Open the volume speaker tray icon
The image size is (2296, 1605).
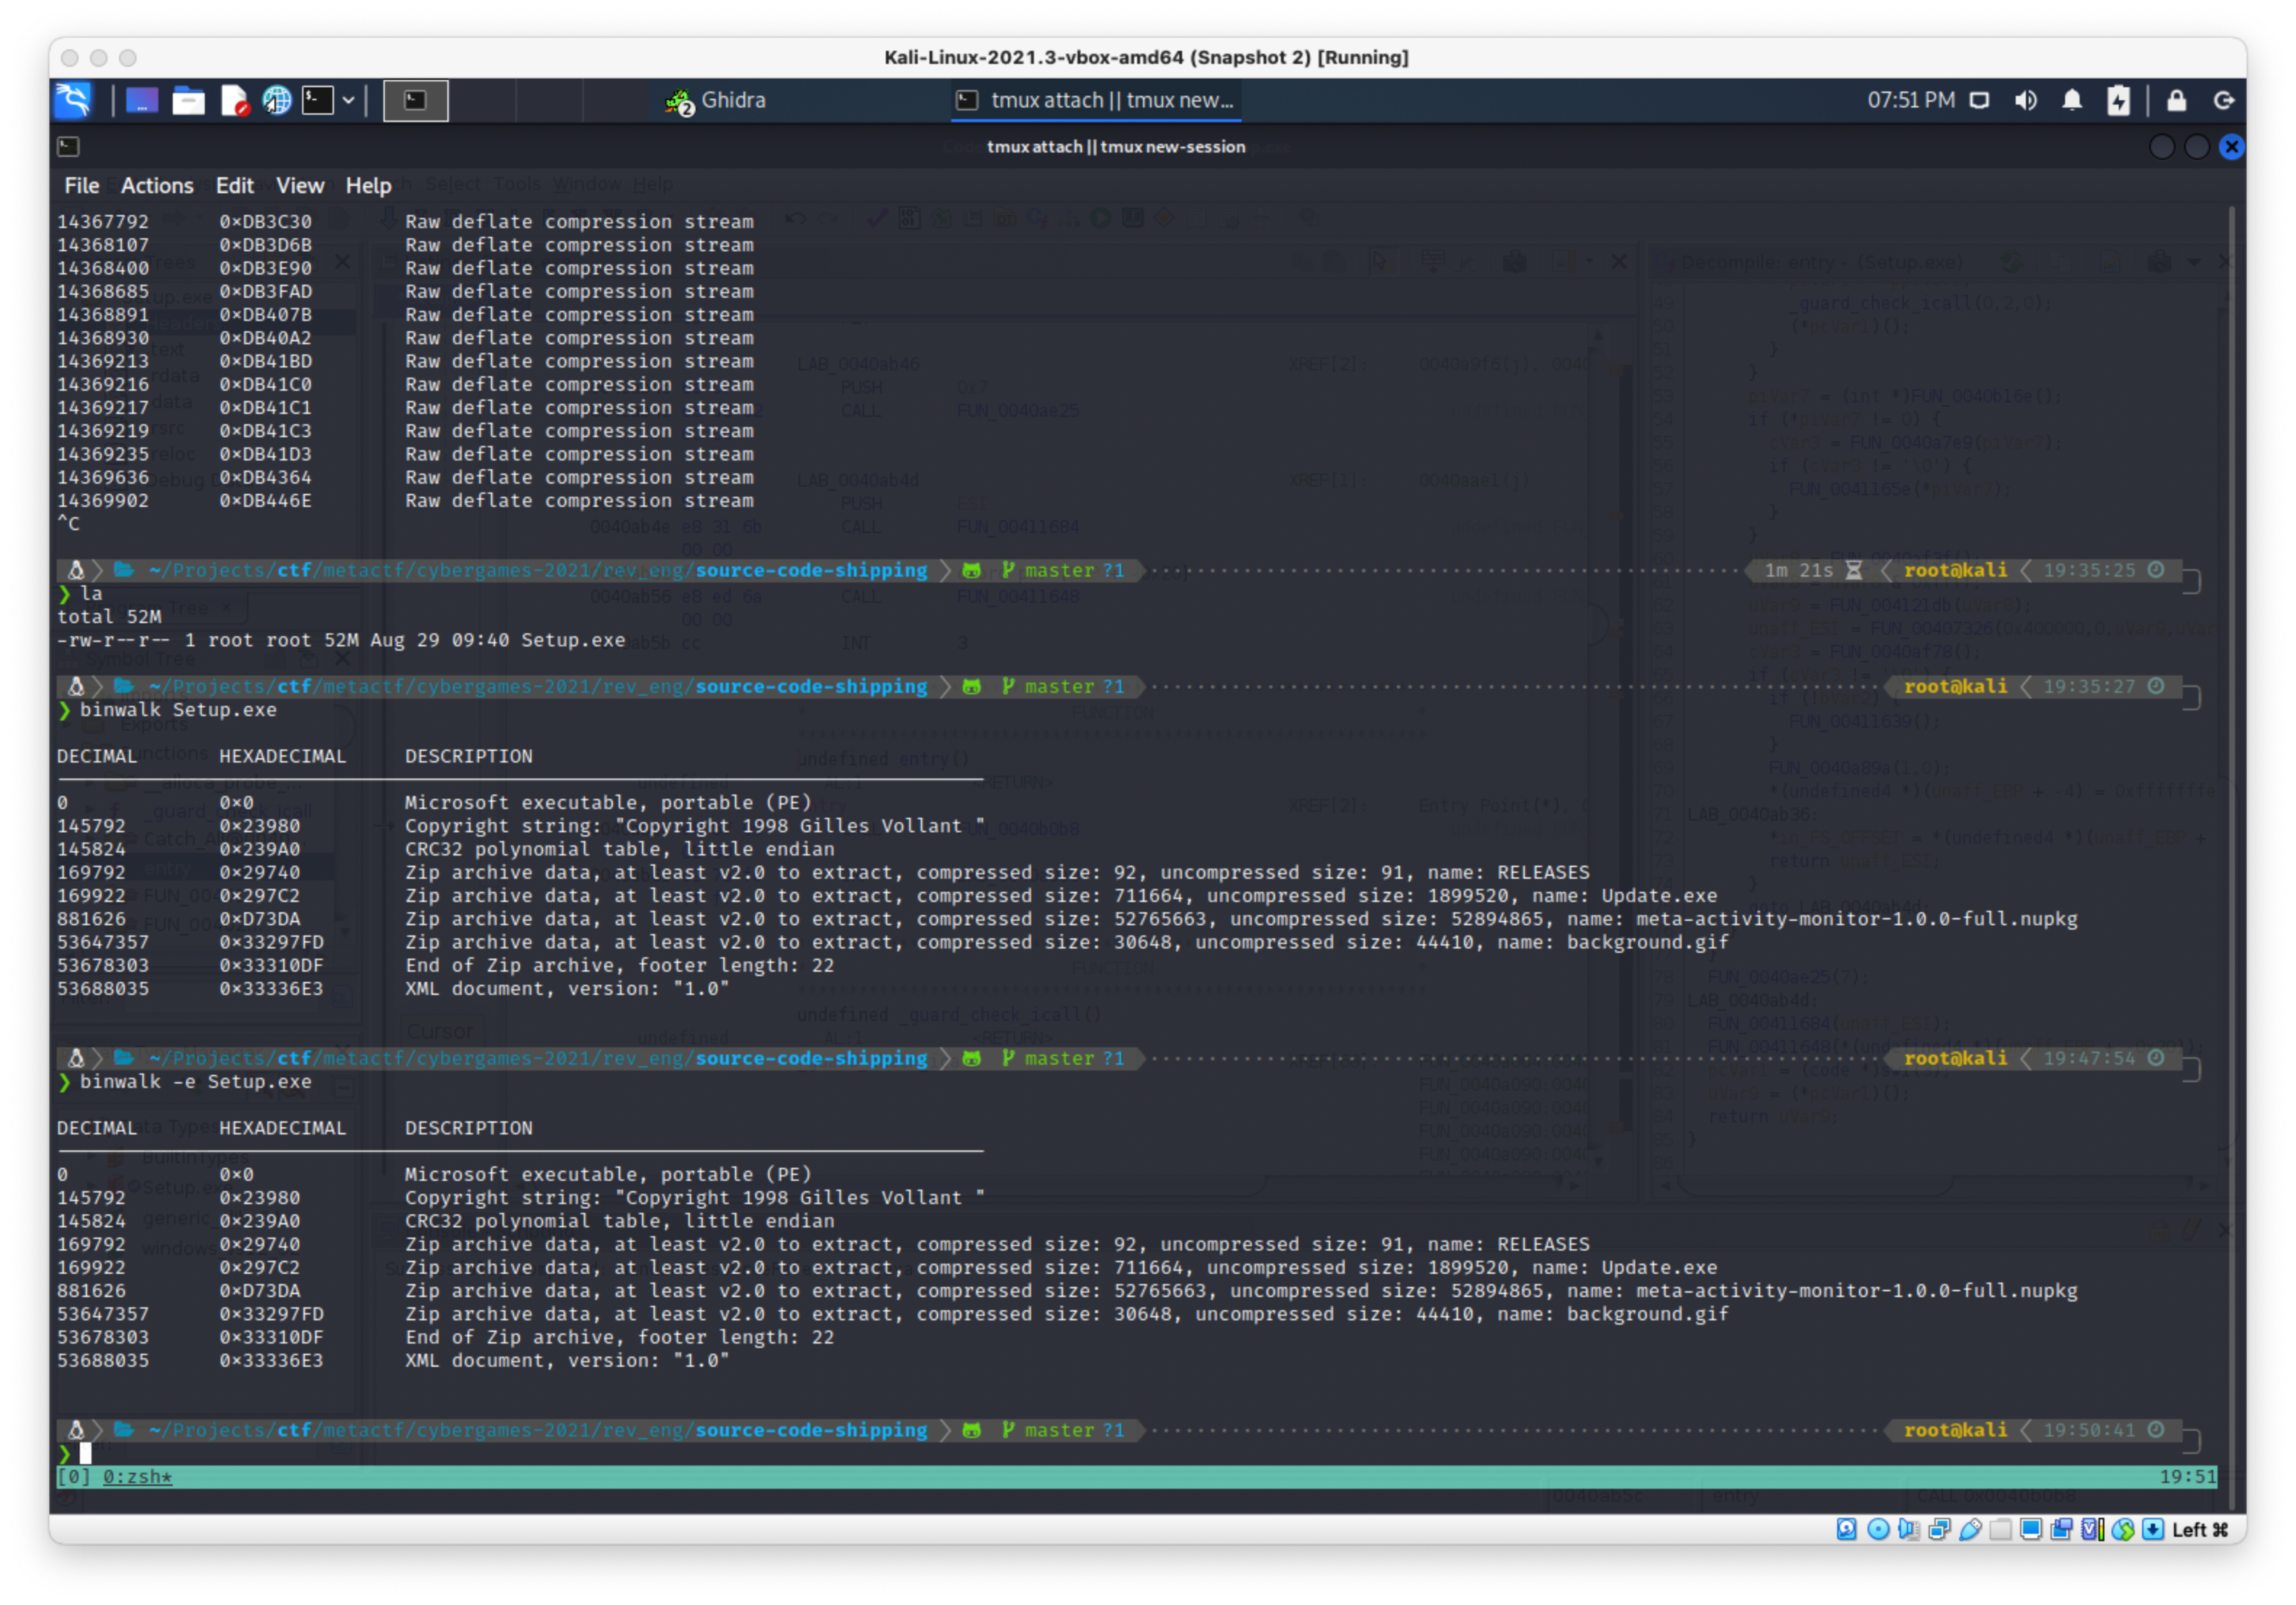click(x=2026, y=100)
